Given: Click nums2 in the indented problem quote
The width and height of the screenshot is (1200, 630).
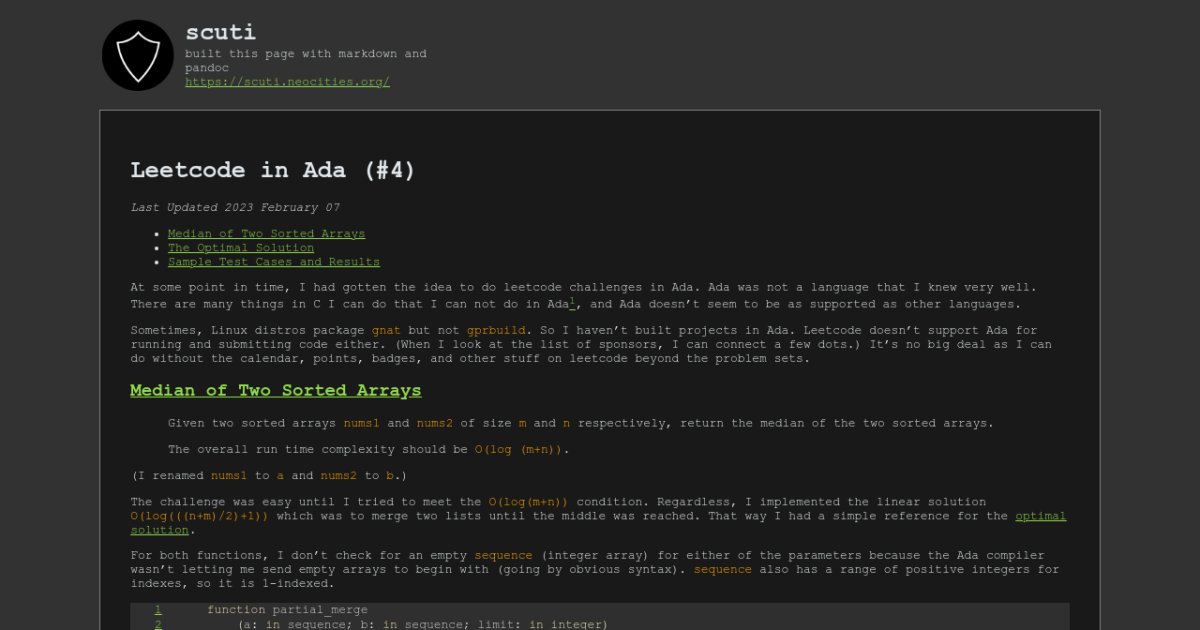Looking at the screenshot, I should click(x=436, y=424).
